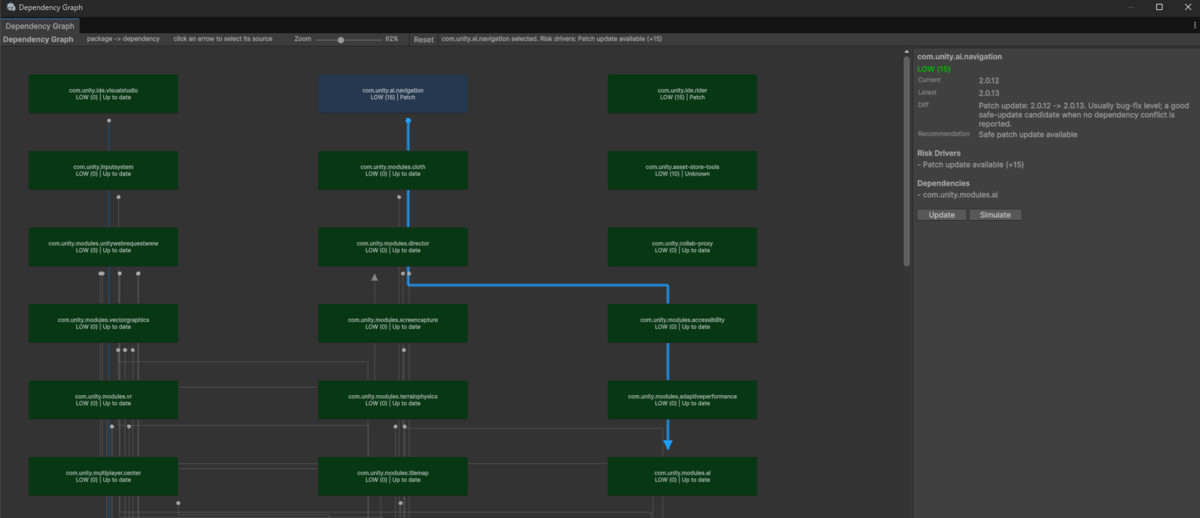
Task: Select the com.unity.modules.cloth node
Action: point(393,170)
